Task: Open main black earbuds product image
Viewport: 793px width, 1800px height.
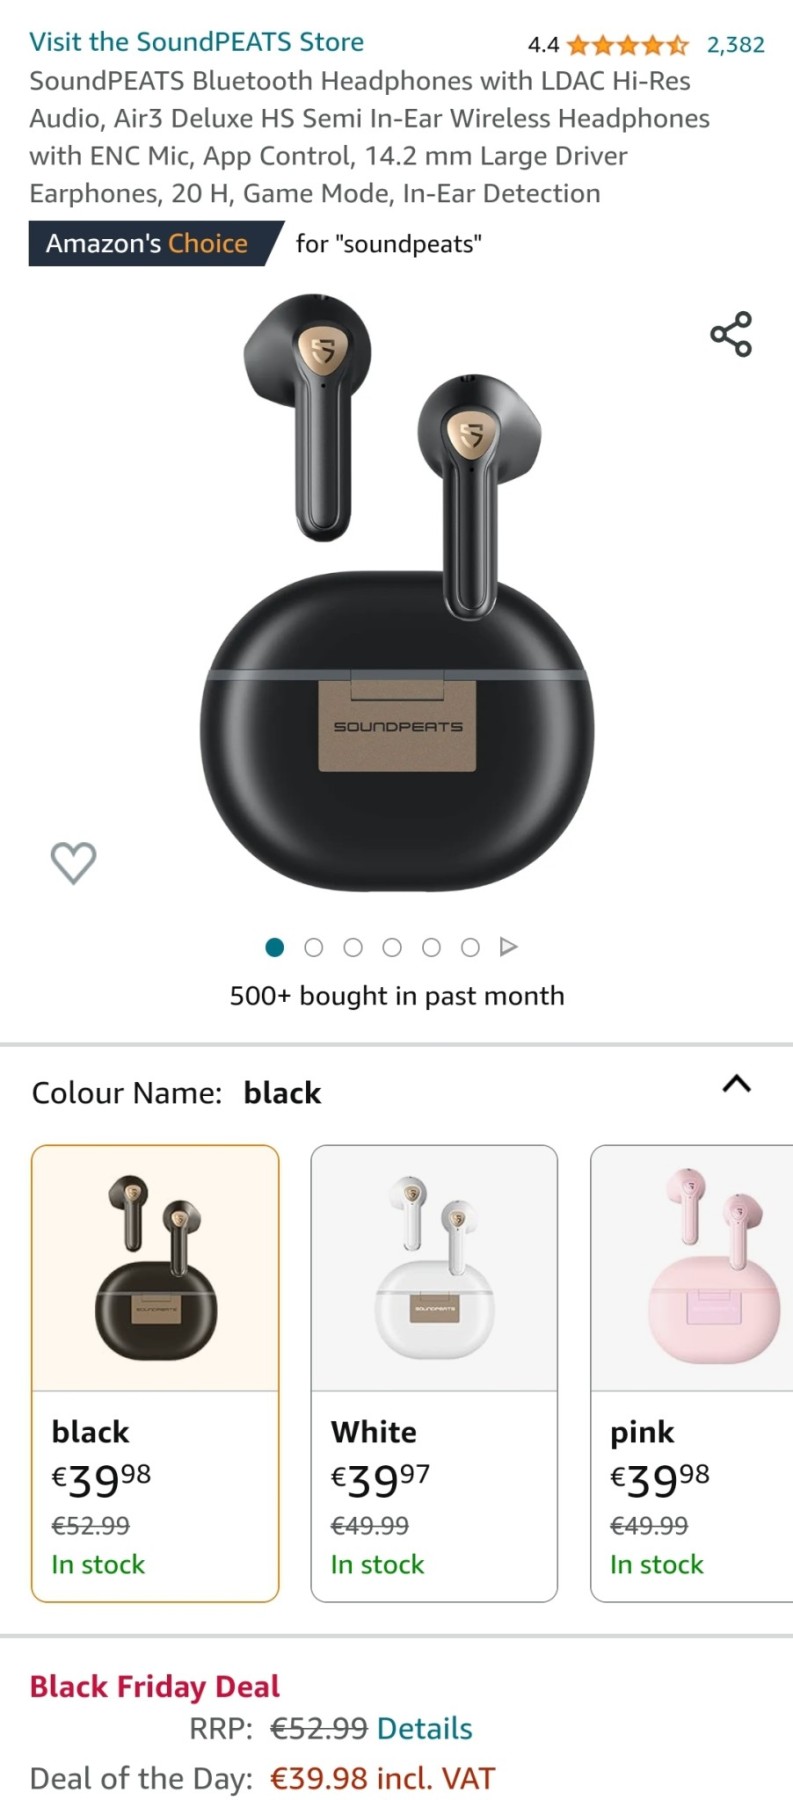Action: pos(397,592)
